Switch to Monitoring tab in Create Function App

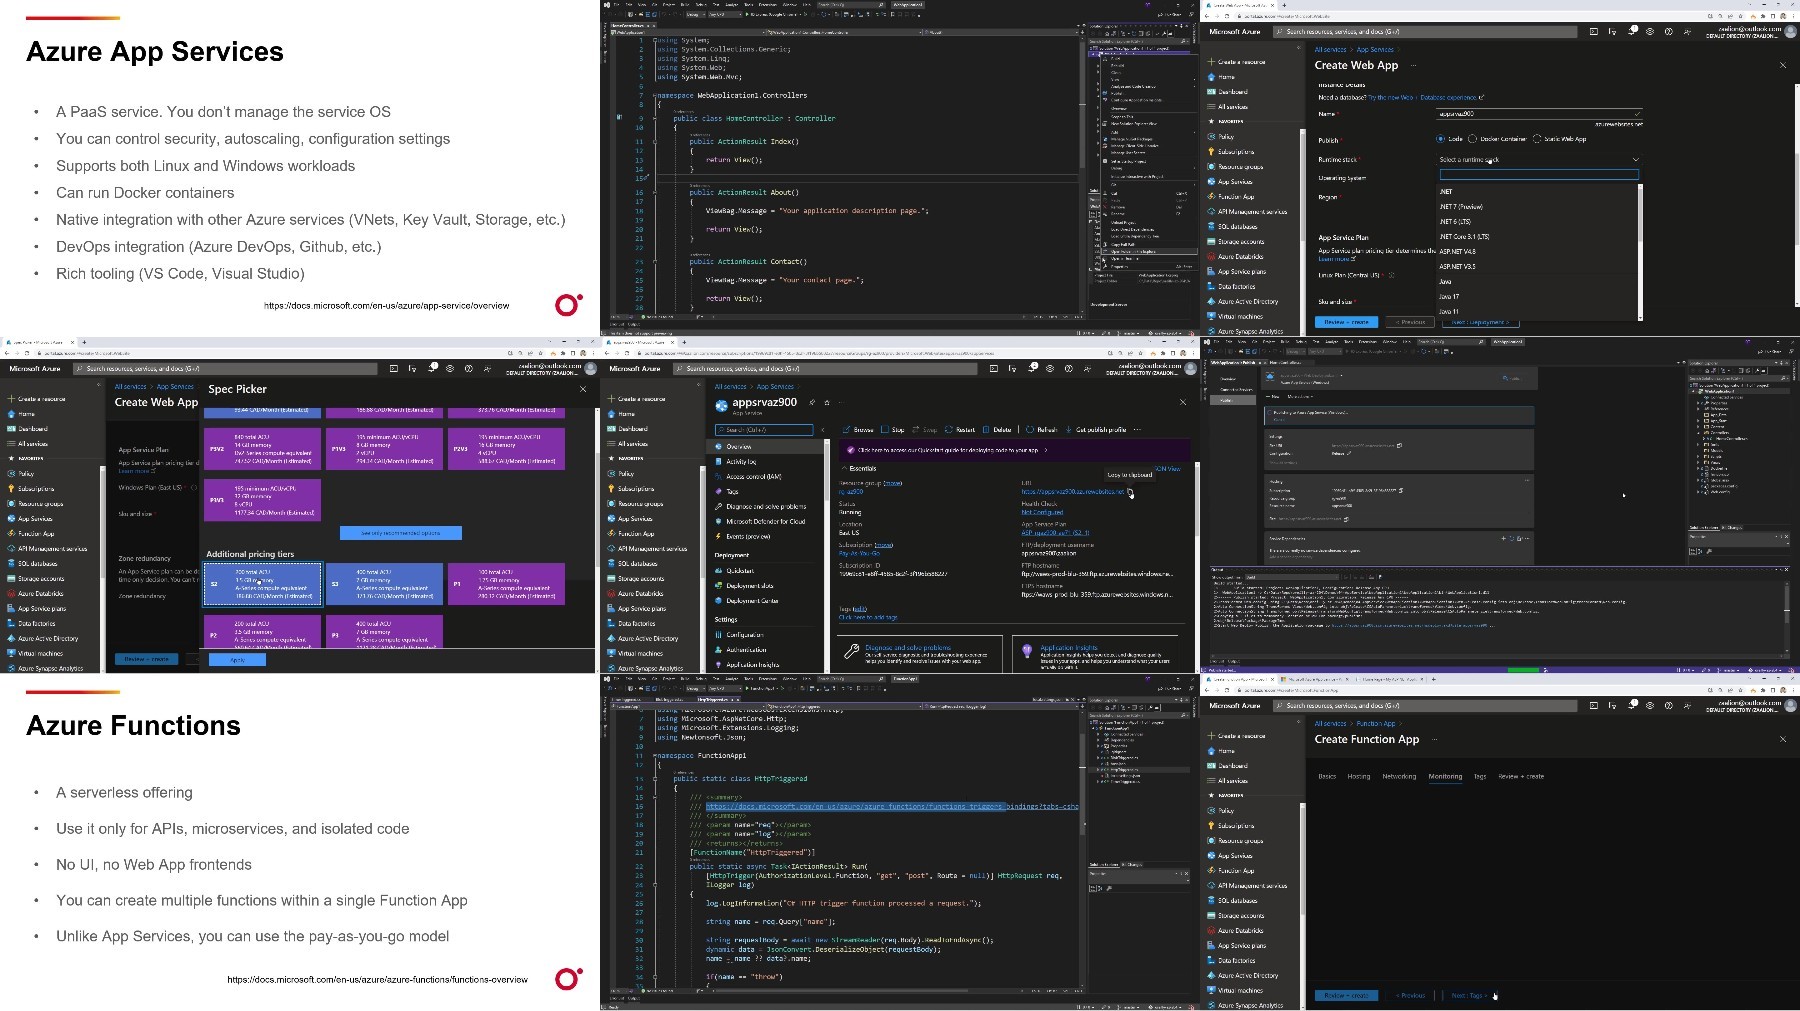[x=1445, y=776]
